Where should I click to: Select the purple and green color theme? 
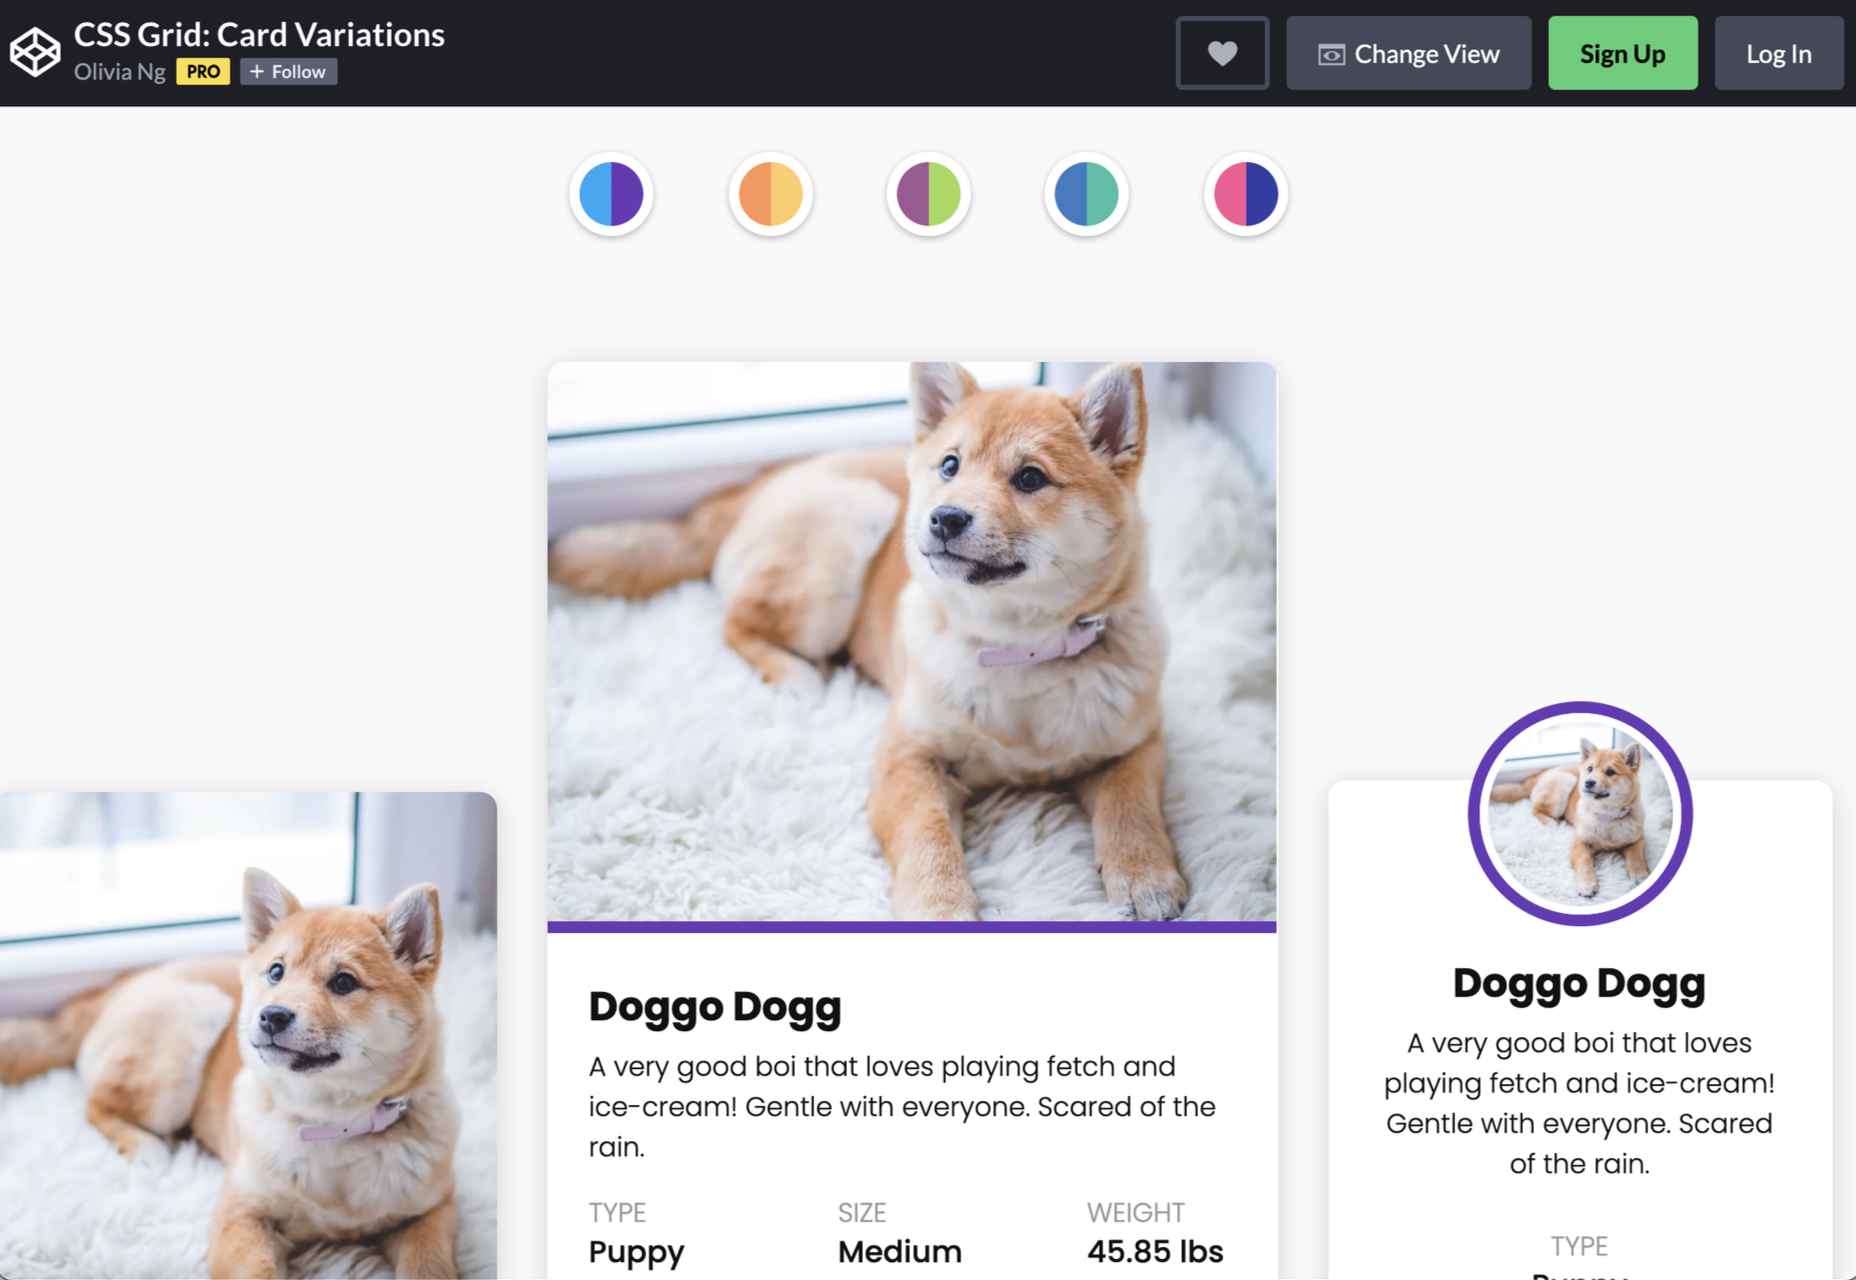pyautogui.click(x=928, y=194)
